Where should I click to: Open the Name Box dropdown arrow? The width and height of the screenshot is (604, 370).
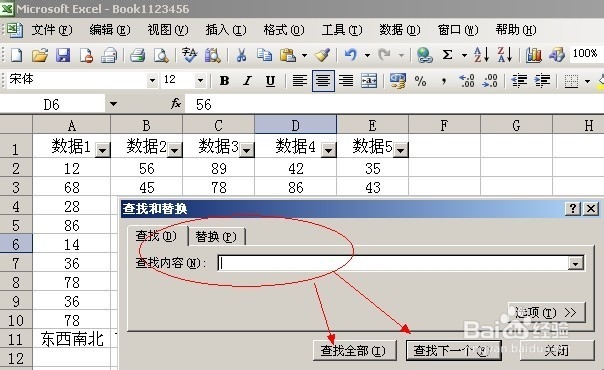[x=113, y=104]
